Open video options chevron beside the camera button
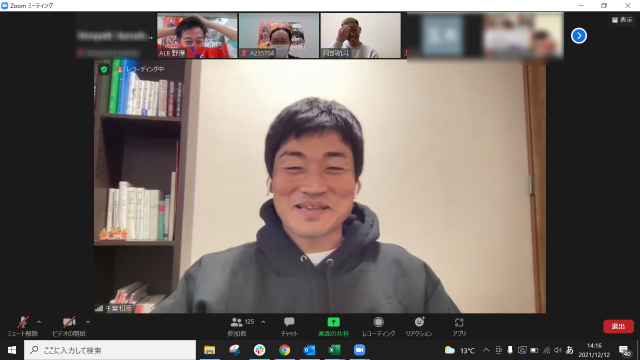The image size is (640, 360). click(x=88, y=322)
